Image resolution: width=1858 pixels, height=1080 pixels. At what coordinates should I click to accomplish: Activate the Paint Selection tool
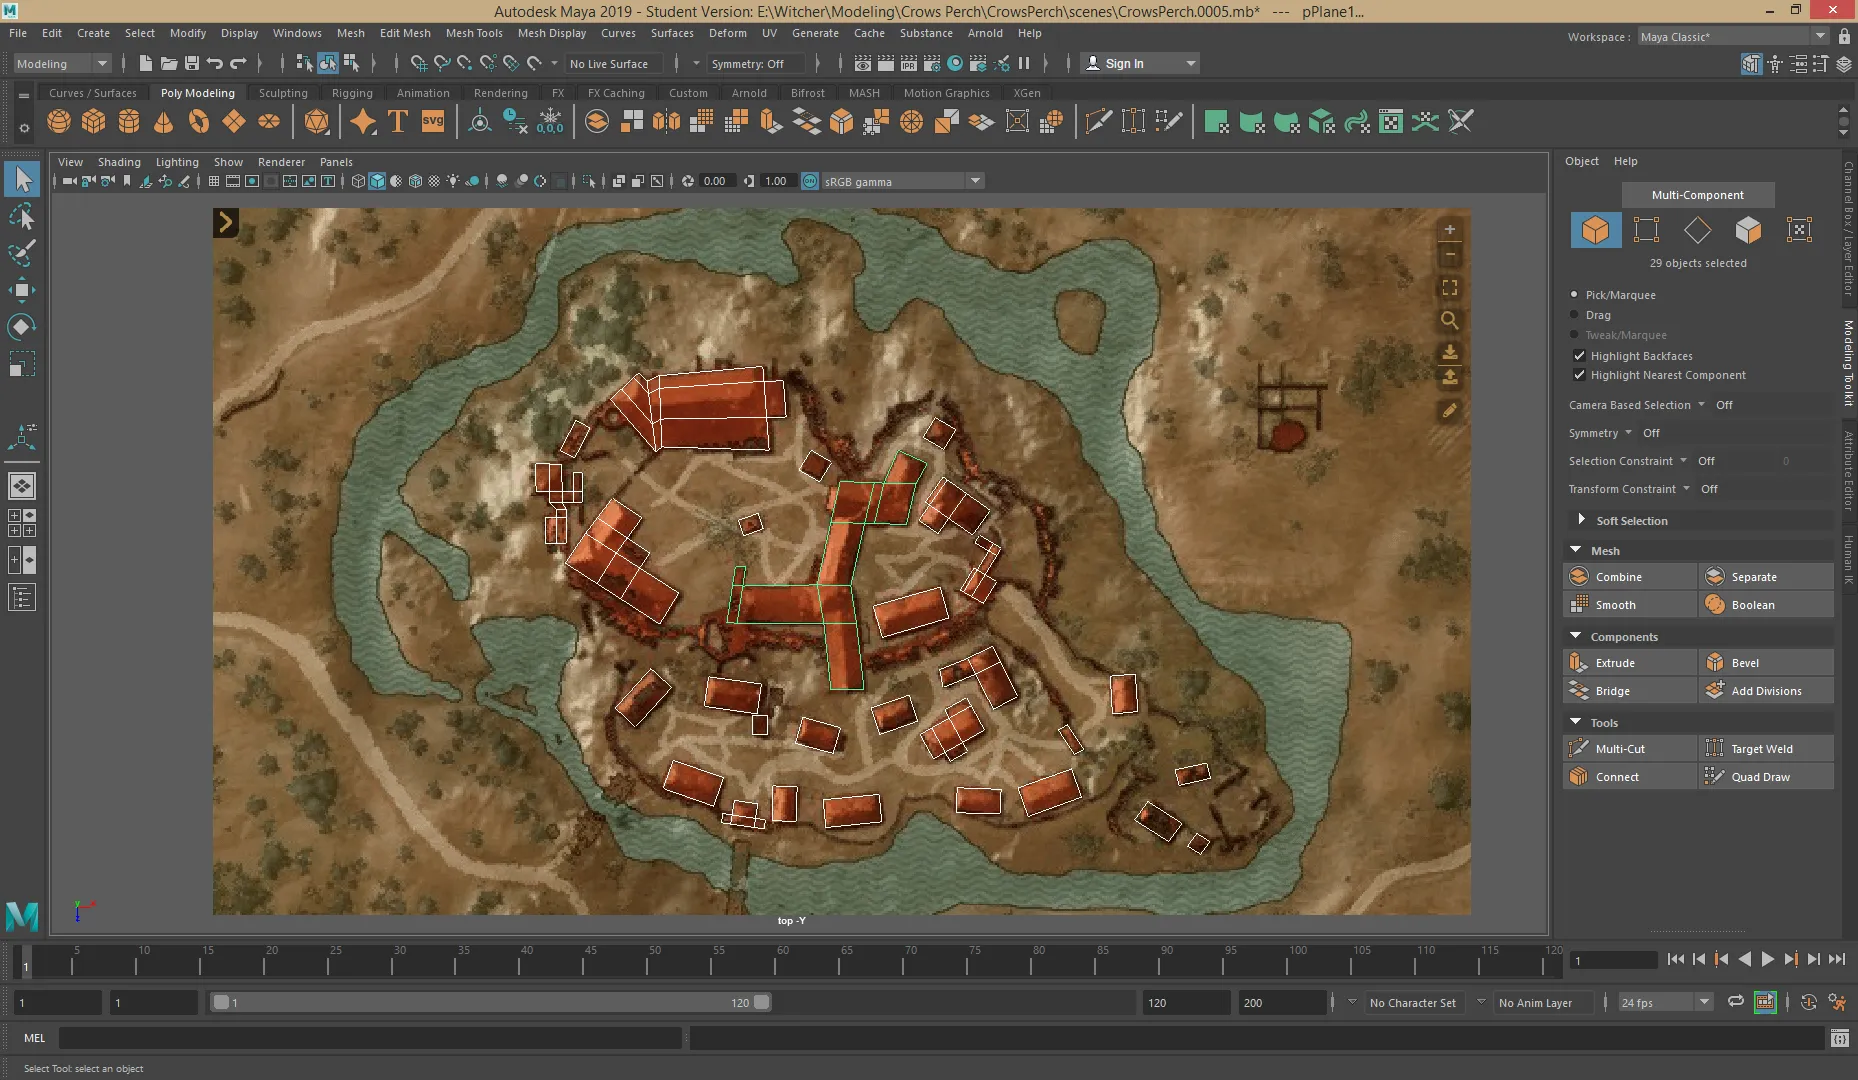(x=22, y=252)
